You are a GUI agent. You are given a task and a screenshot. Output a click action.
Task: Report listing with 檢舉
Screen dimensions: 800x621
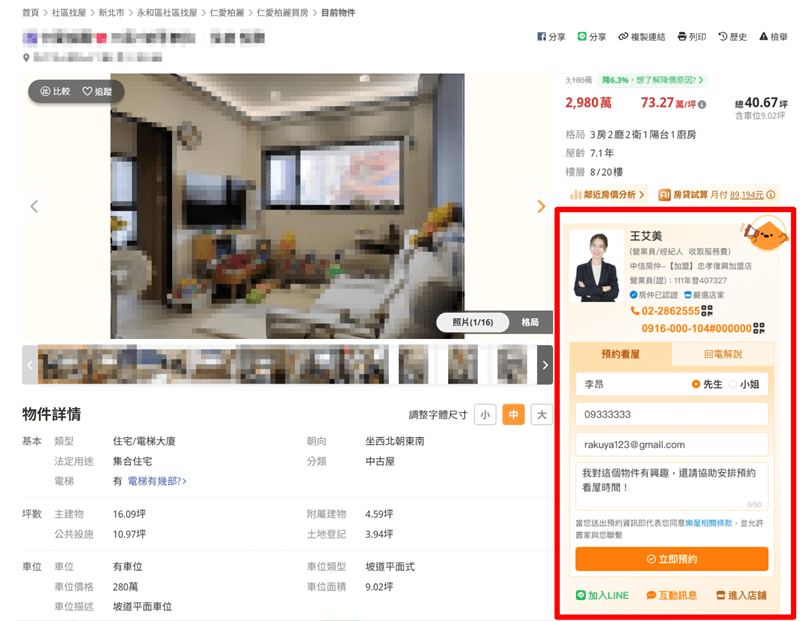(773, 37)
